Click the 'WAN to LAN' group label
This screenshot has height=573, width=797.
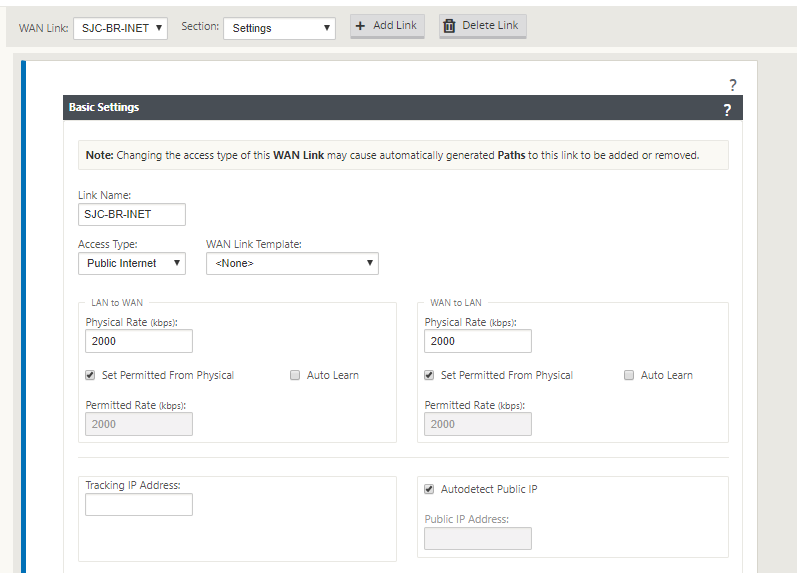[456, 303]
